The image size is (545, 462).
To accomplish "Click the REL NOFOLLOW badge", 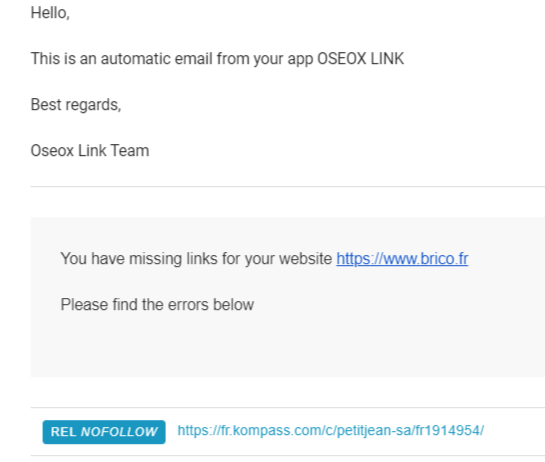I will tap(104, 432).
